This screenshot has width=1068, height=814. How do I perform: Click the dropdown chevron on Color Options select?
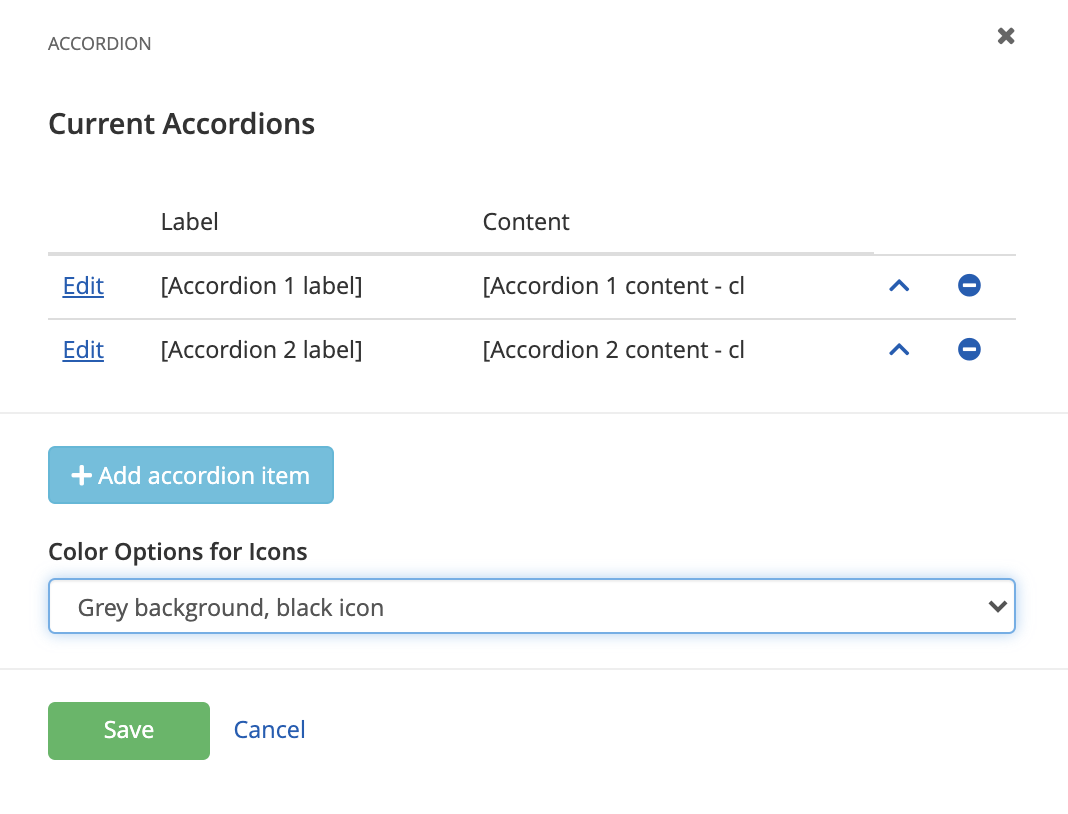click(x=997, y=606)
